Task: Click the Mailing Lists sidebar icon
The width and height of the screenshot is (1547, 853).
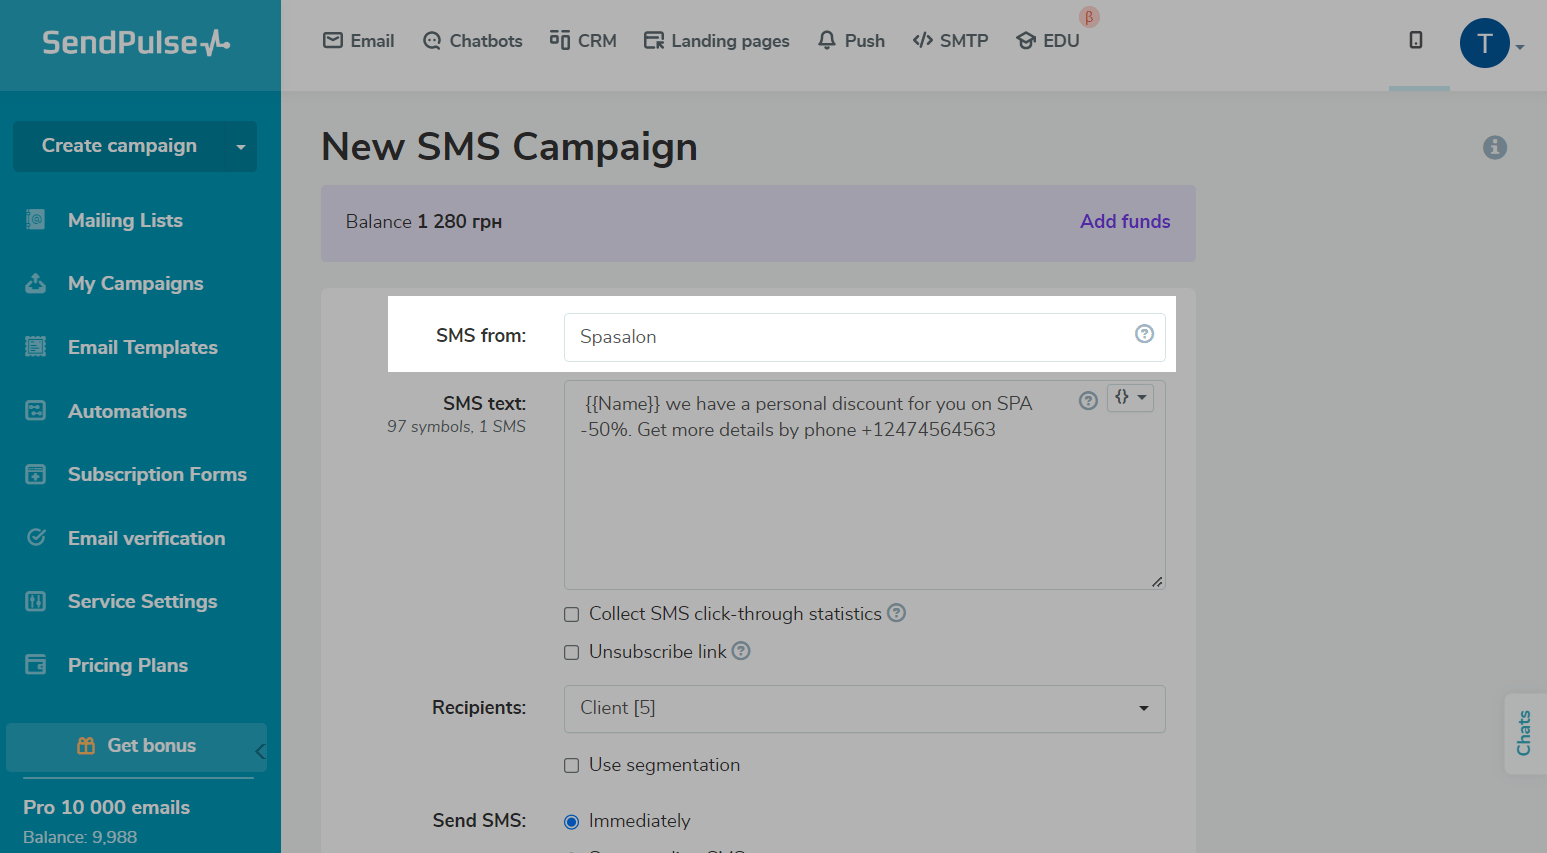Action: (35, 220)
